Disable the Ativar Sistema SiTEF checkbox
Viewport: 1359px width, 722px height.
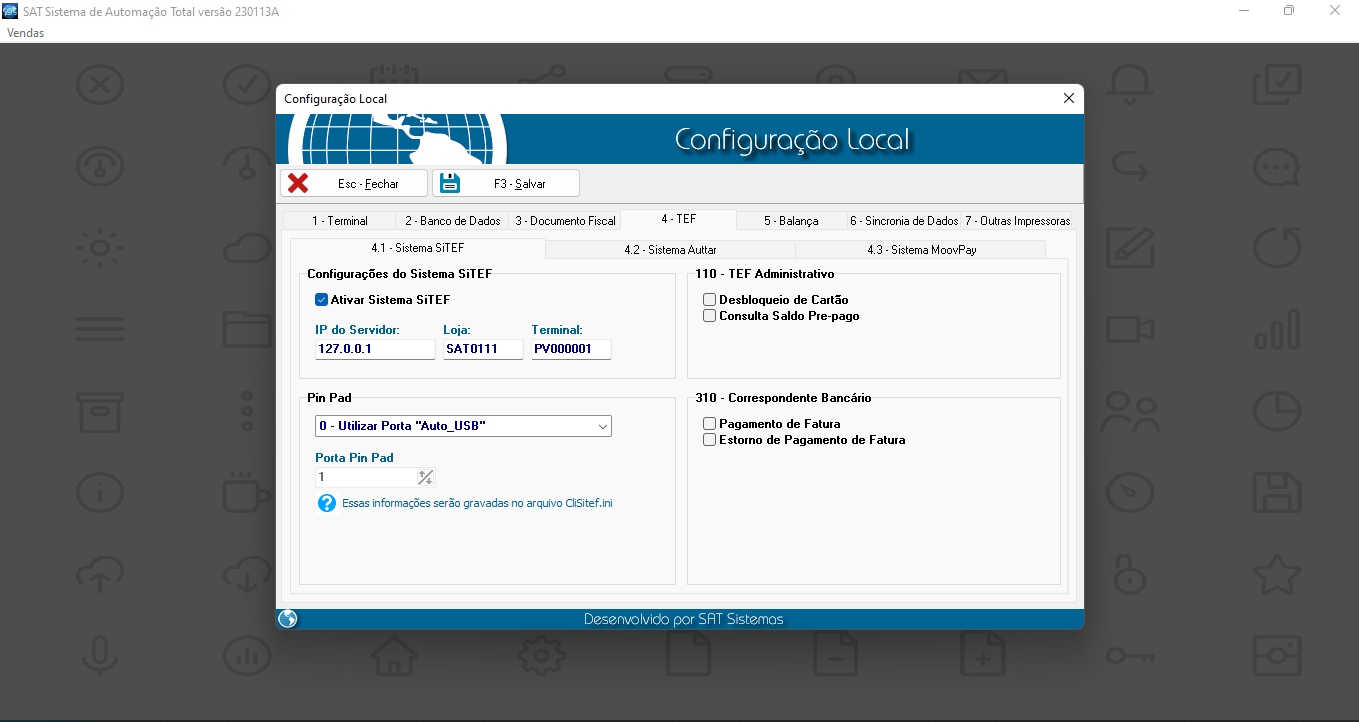click(321, 299)
